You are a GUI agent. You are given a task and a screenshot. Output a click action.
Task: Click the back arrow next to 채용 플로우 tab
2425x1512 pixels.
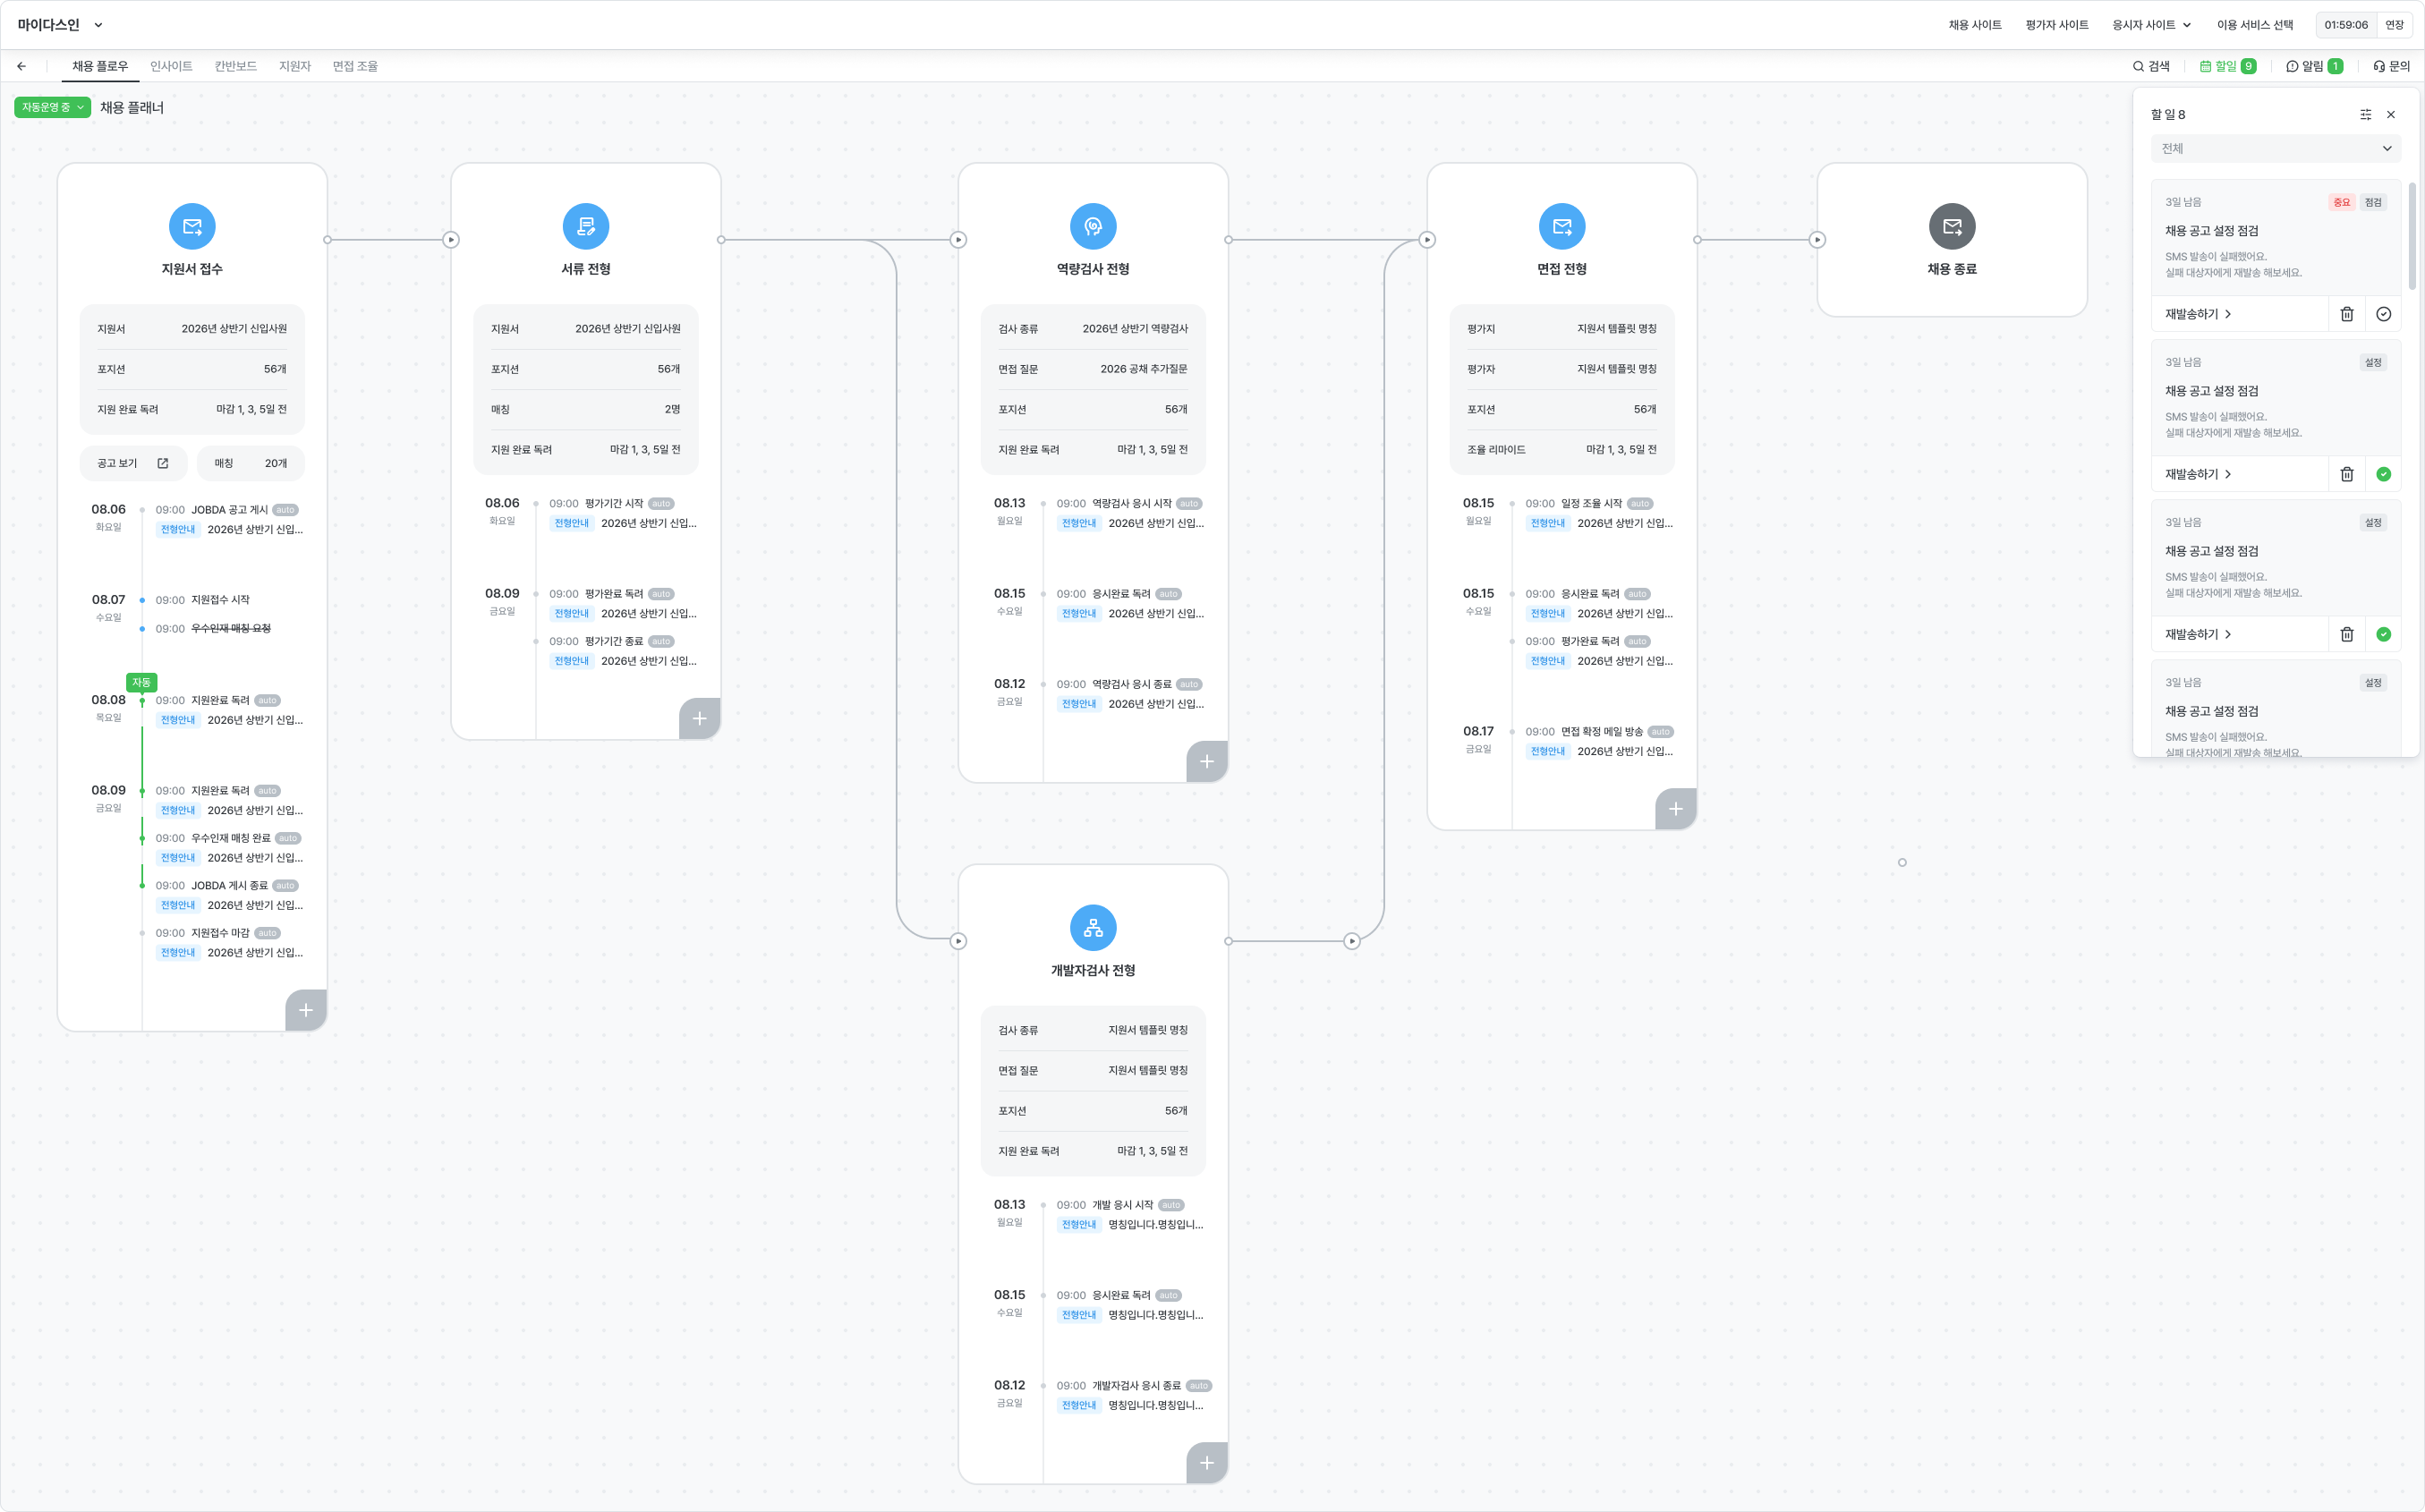point(21,66)
